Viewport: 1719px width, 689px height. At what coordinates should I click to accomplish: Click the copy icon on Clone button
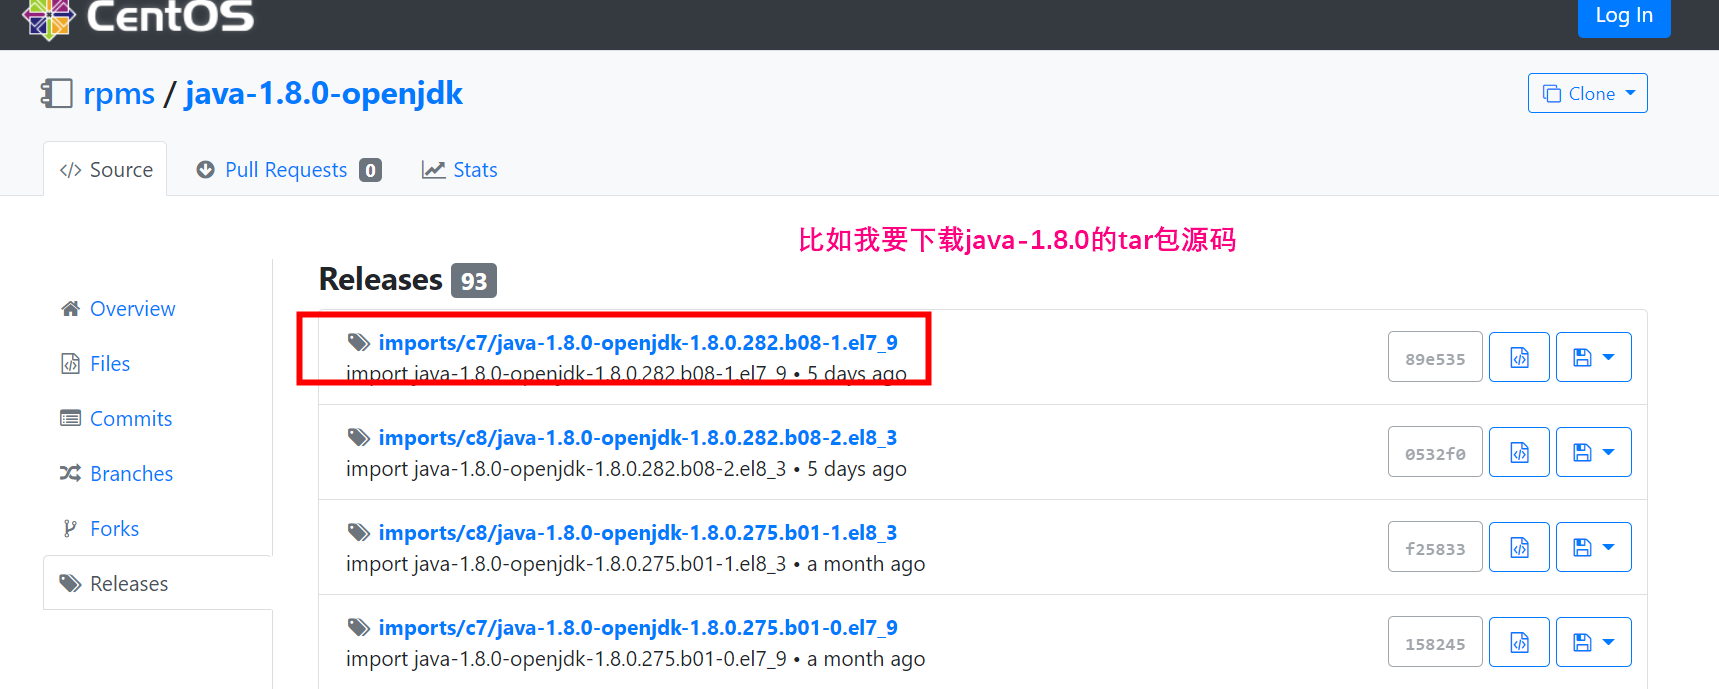click(1552, 93)
